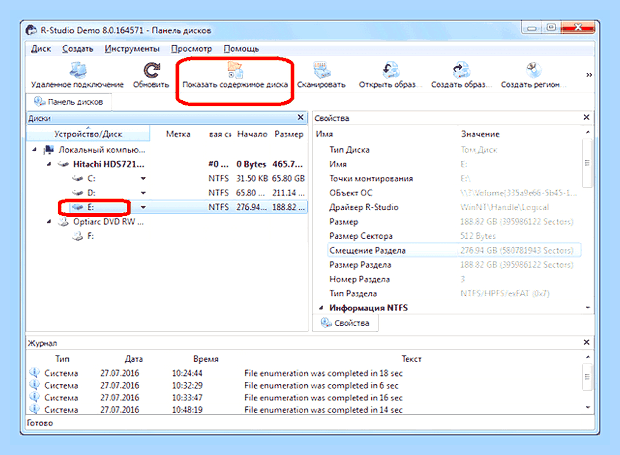620x455 pixels.
Task: Sort by Начало column header
Action: [x=252, y=134]
